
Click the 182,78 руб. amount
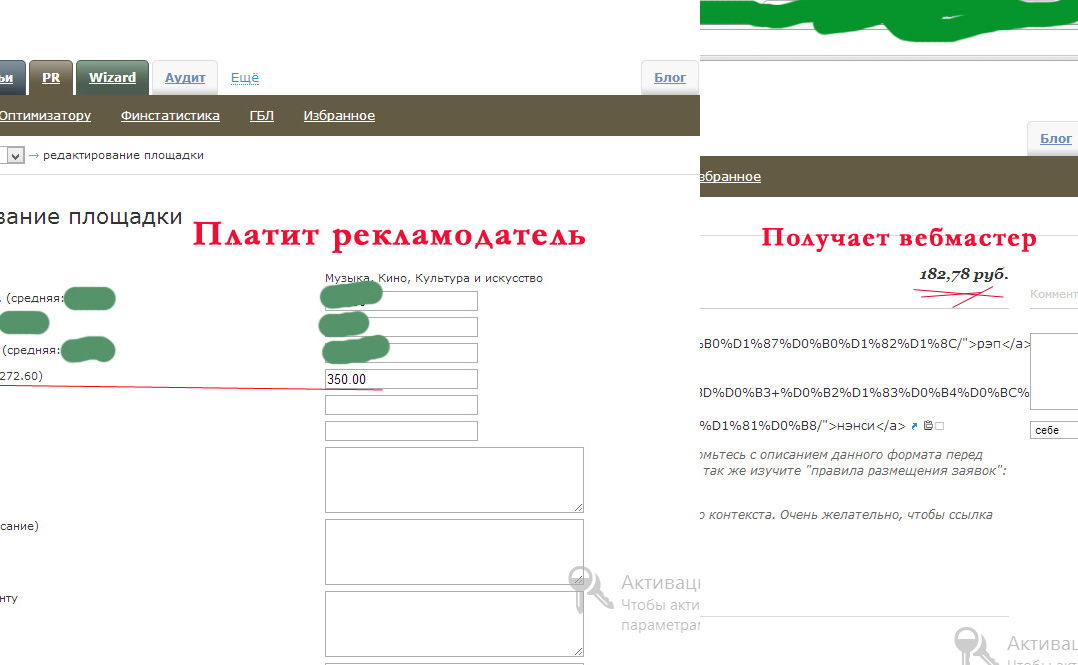[963, 274]
